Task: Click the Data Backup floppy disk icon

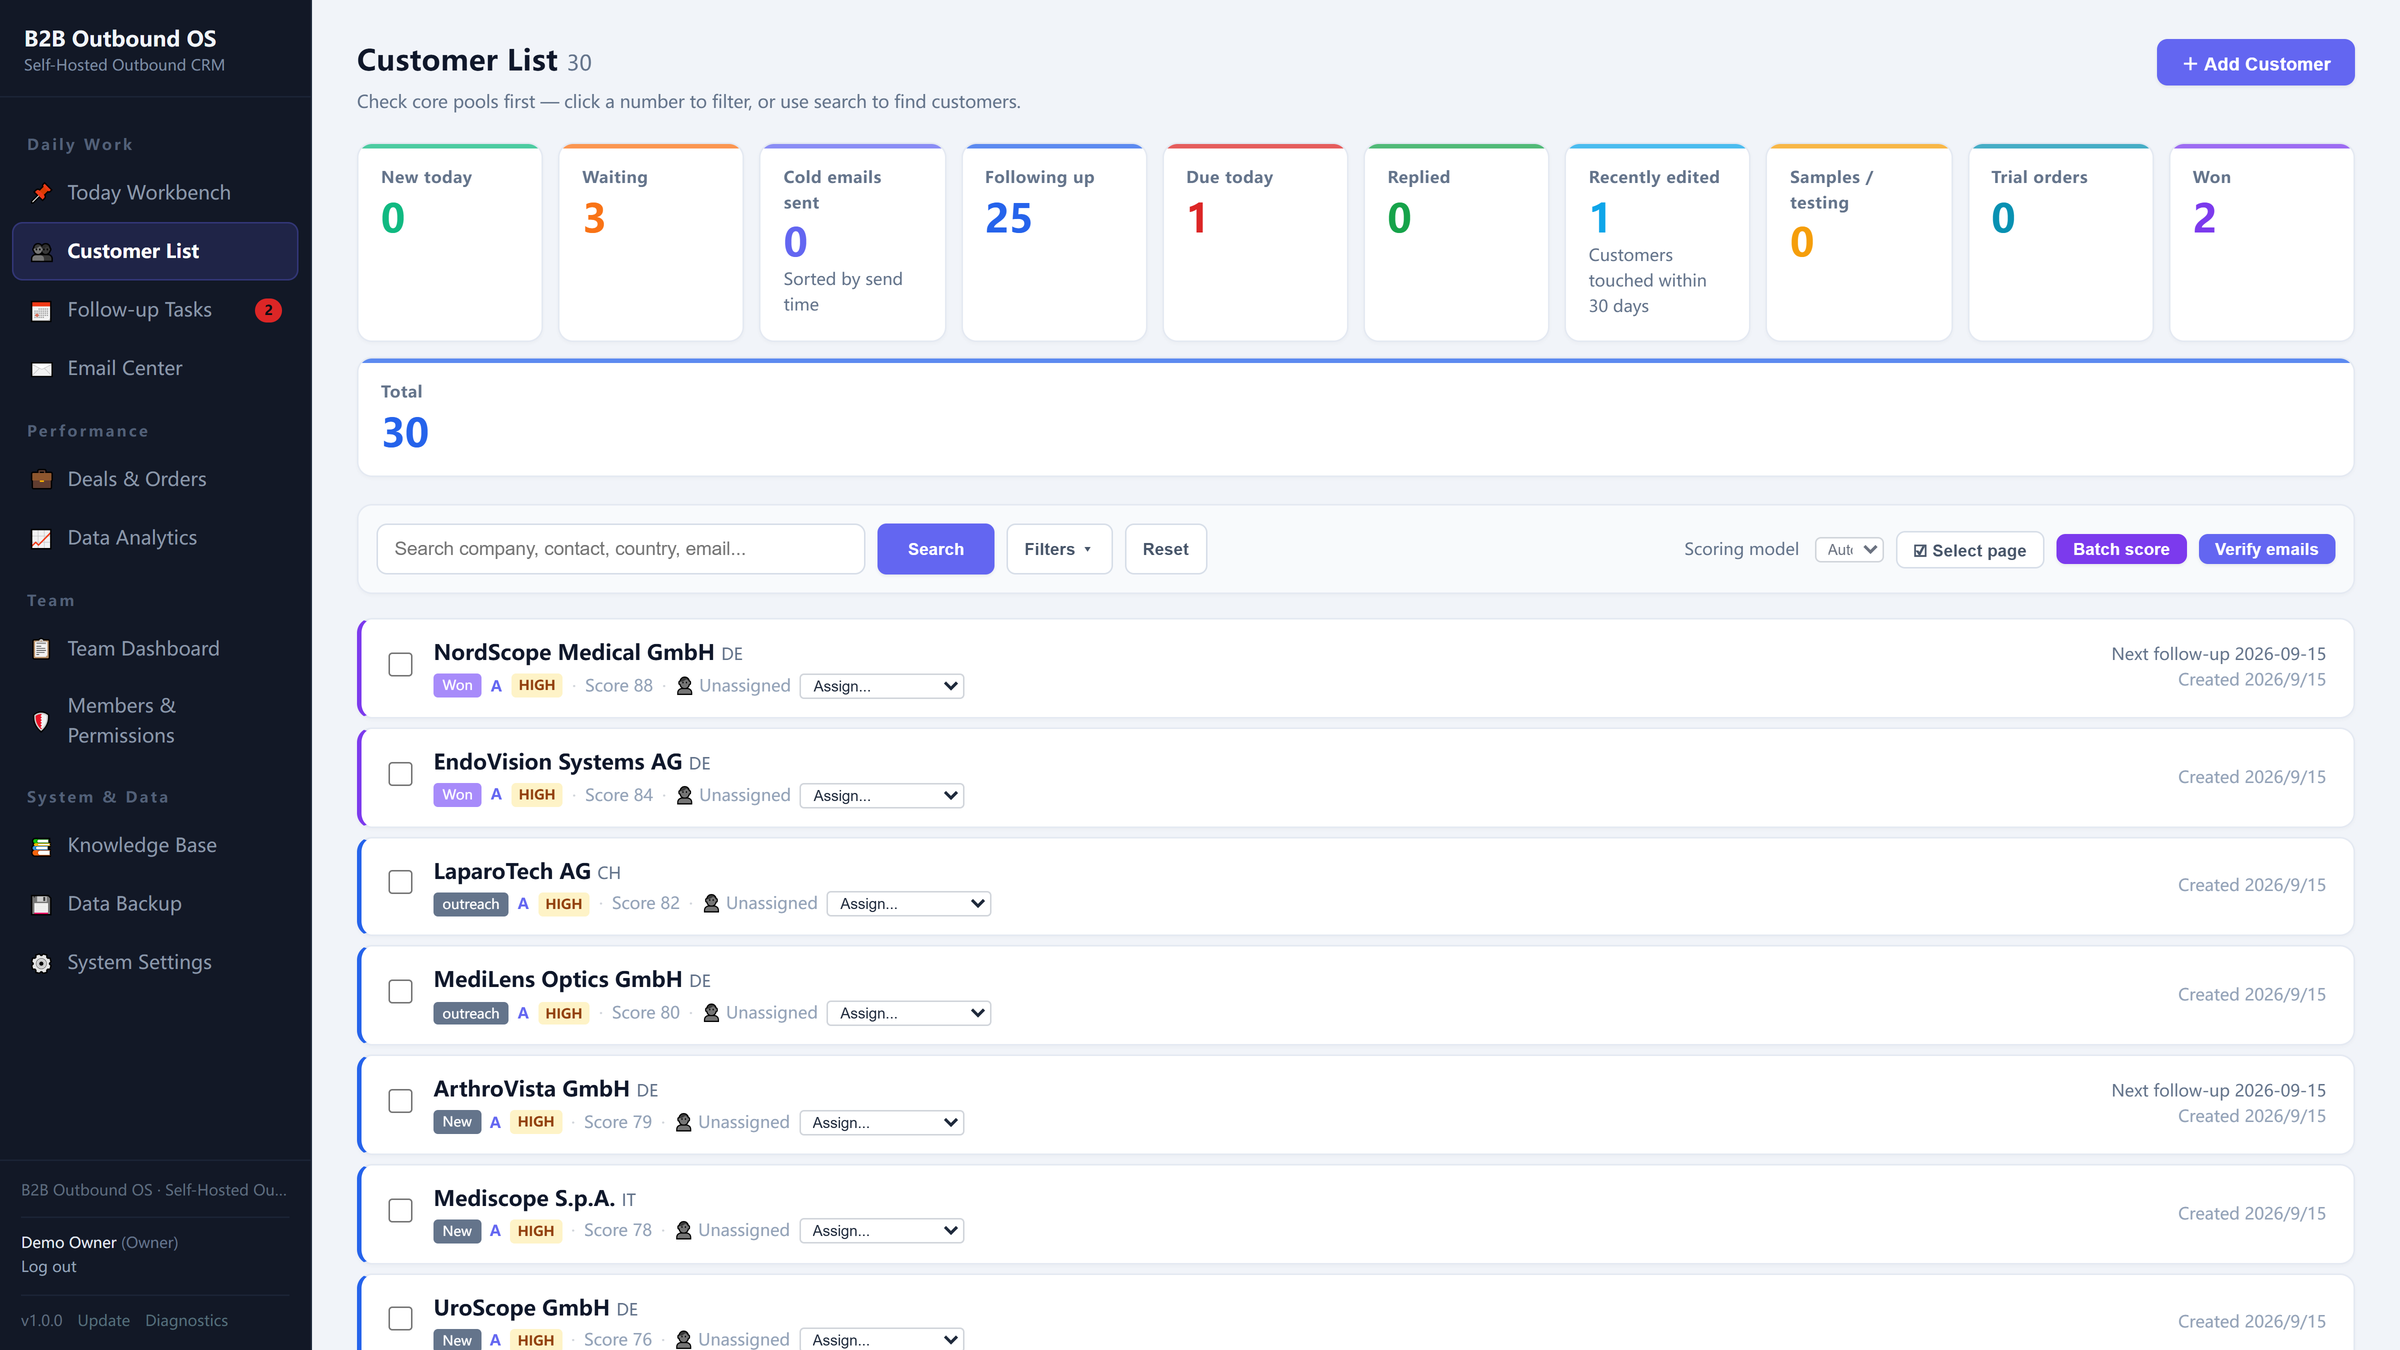Action: [x=41, y=905]
